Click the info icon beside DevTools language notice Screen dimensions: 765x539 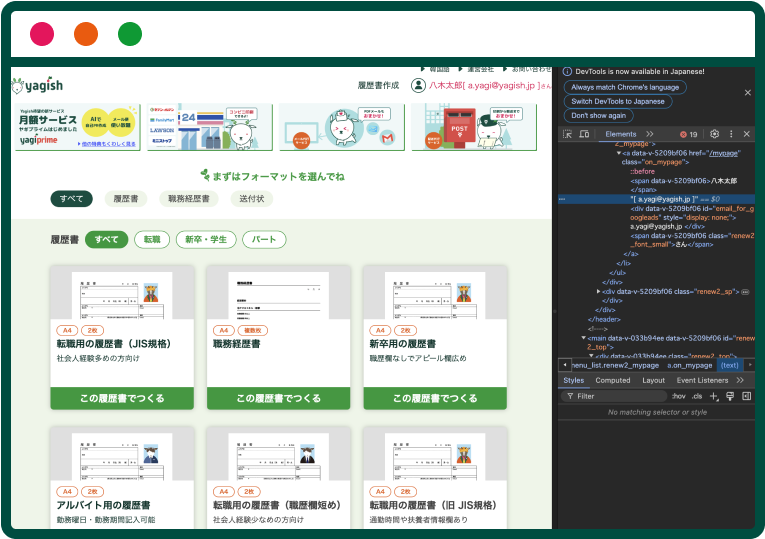tap(567, 71)
